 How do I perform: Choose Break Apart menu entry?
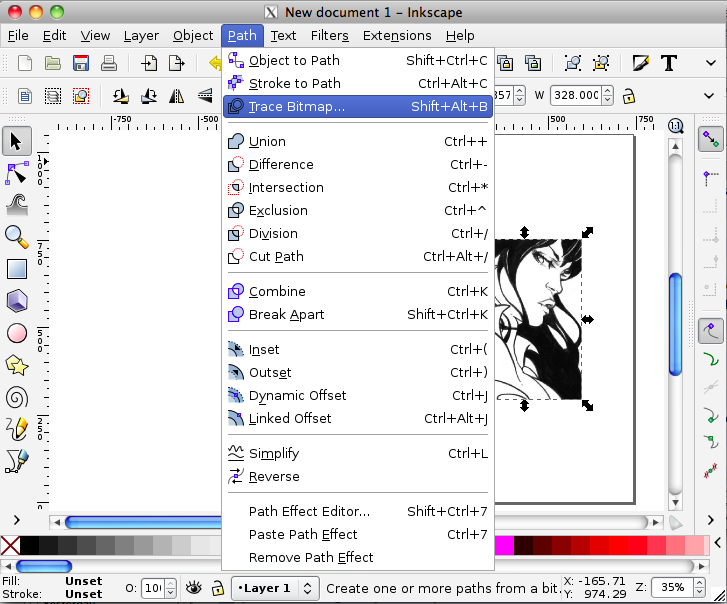[x=357, y=314]
